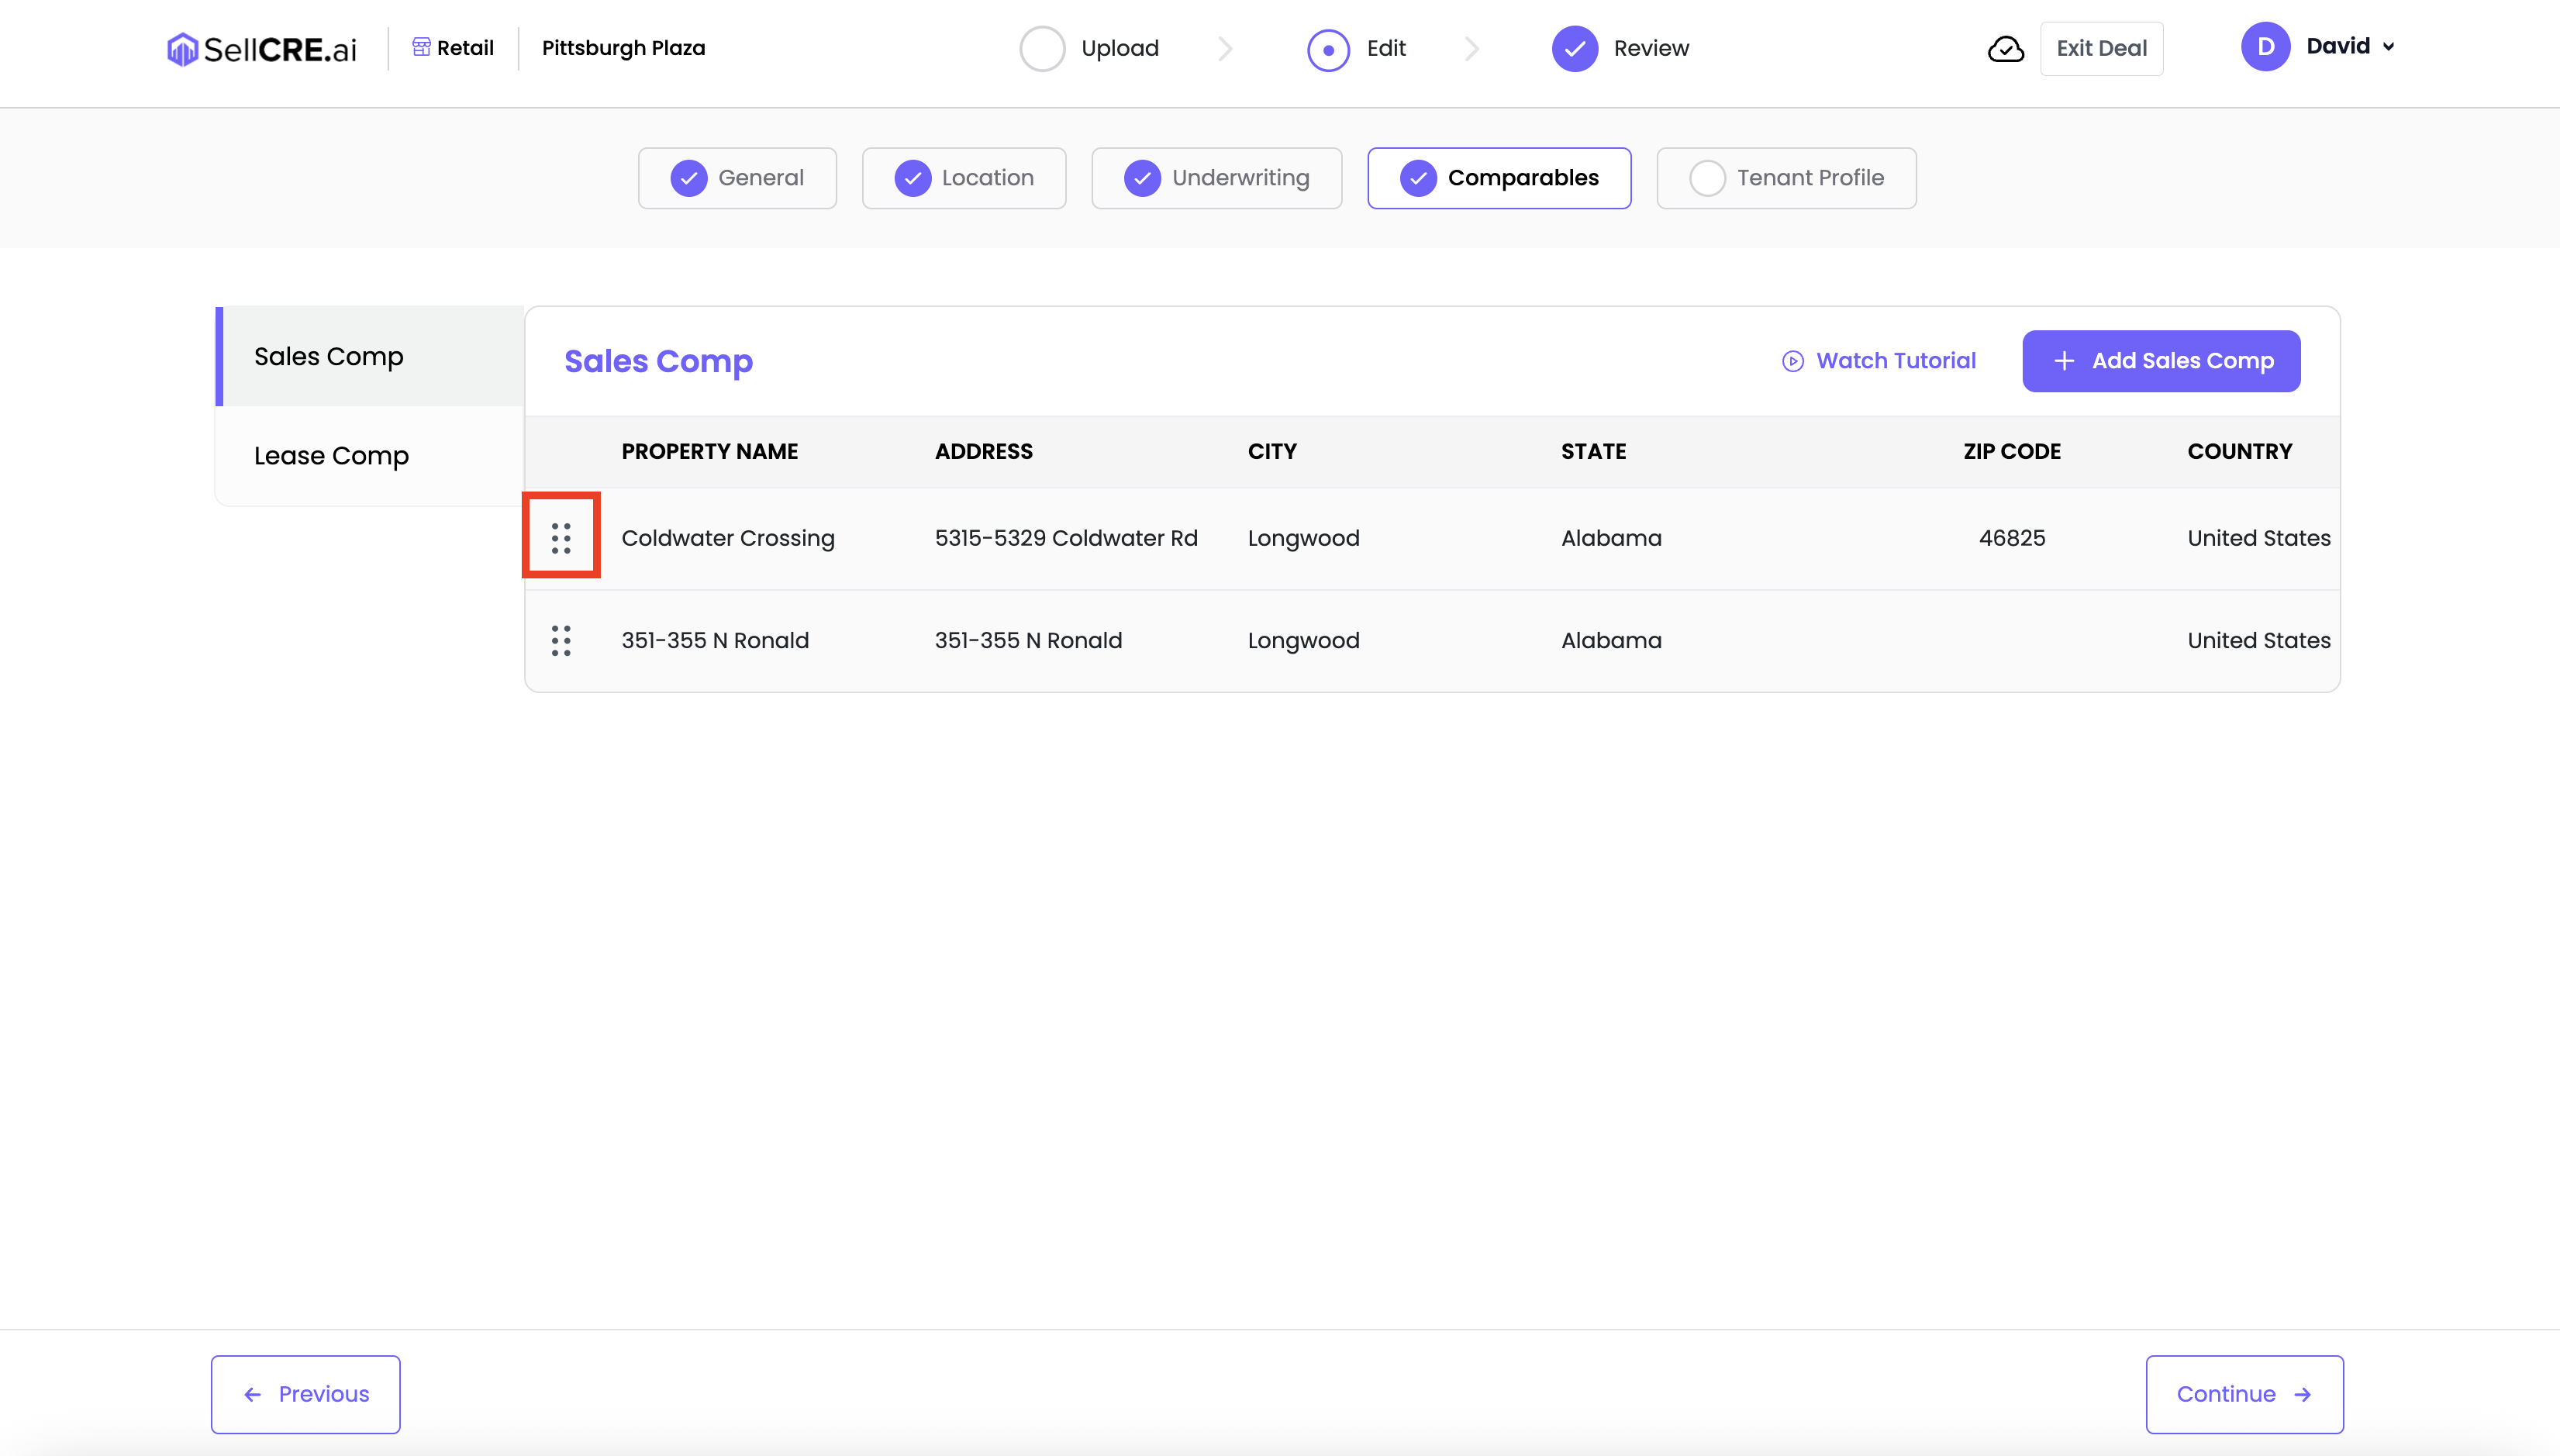The height and width of the screenshot is (1456, 2560).
Task: Switch to the Tenant Profile tab
Action: [x=1786, y=178]
